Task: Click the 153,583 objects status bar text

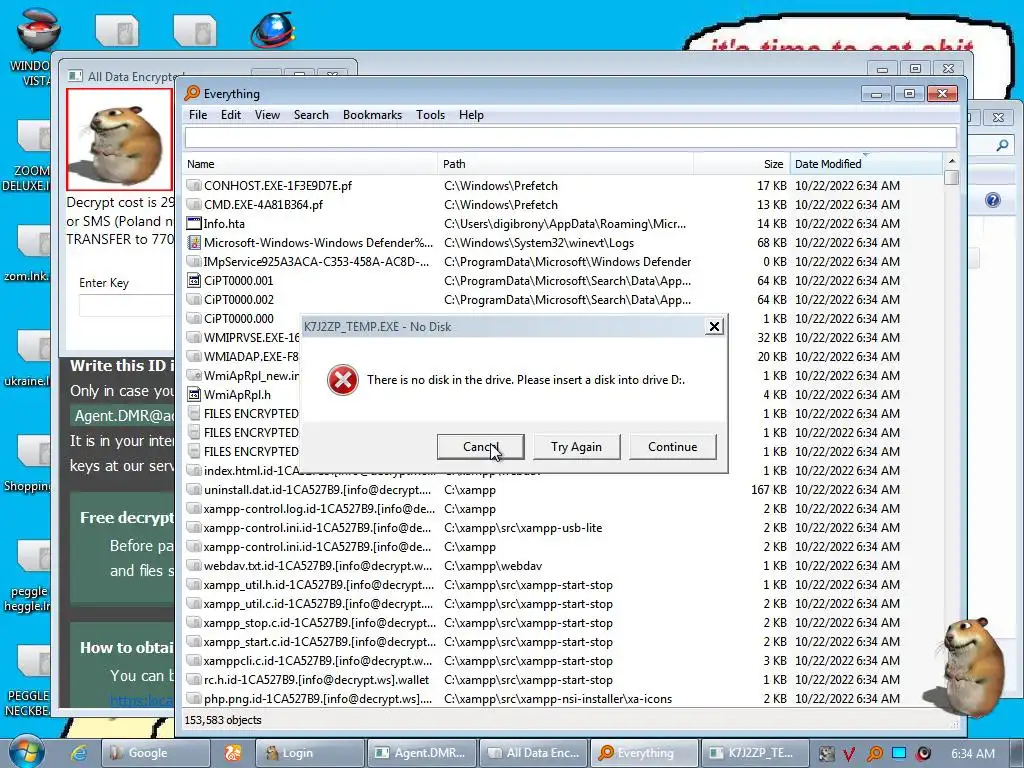Action: [223, 720]
